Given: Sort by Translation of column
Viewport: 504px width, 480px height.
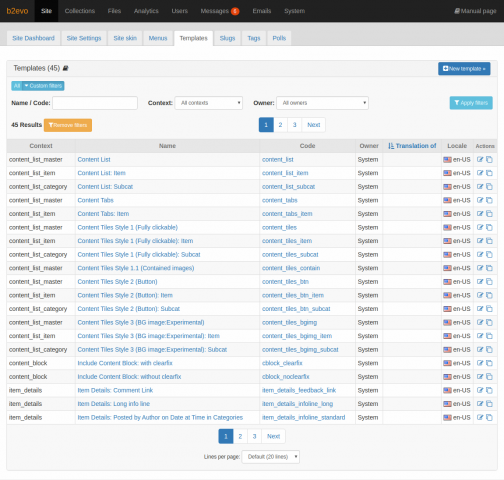Looking at the screenshot, I should 412,146.
